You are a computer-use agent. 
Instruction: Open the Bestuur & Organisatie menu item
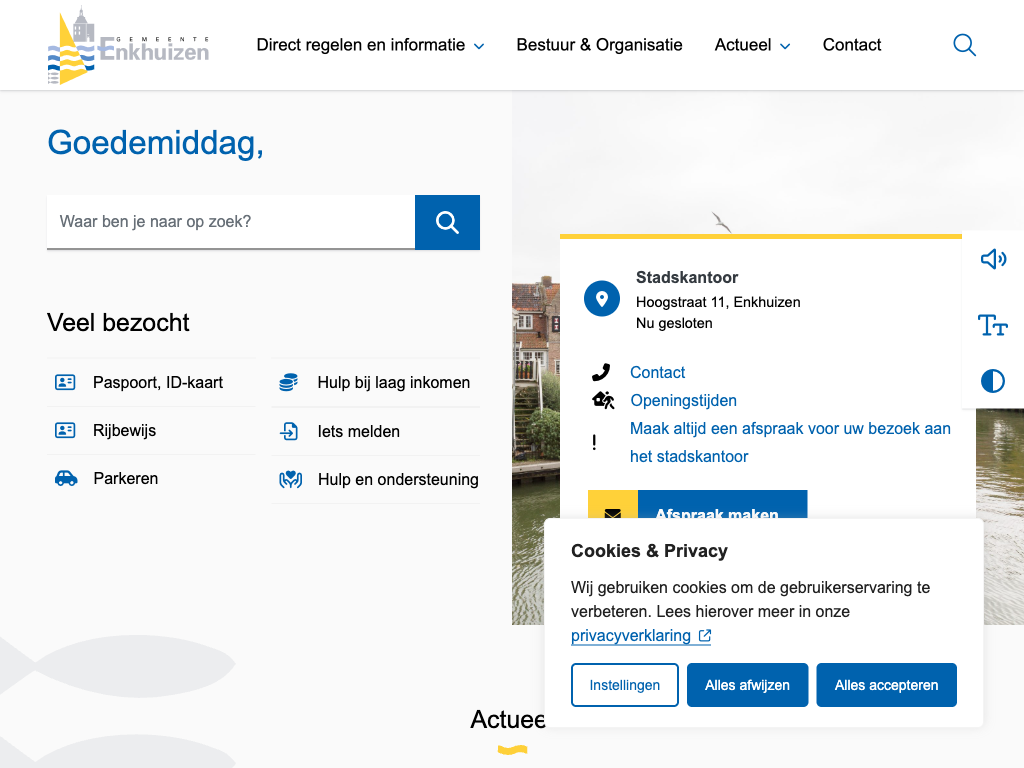[x=599, y=45]
